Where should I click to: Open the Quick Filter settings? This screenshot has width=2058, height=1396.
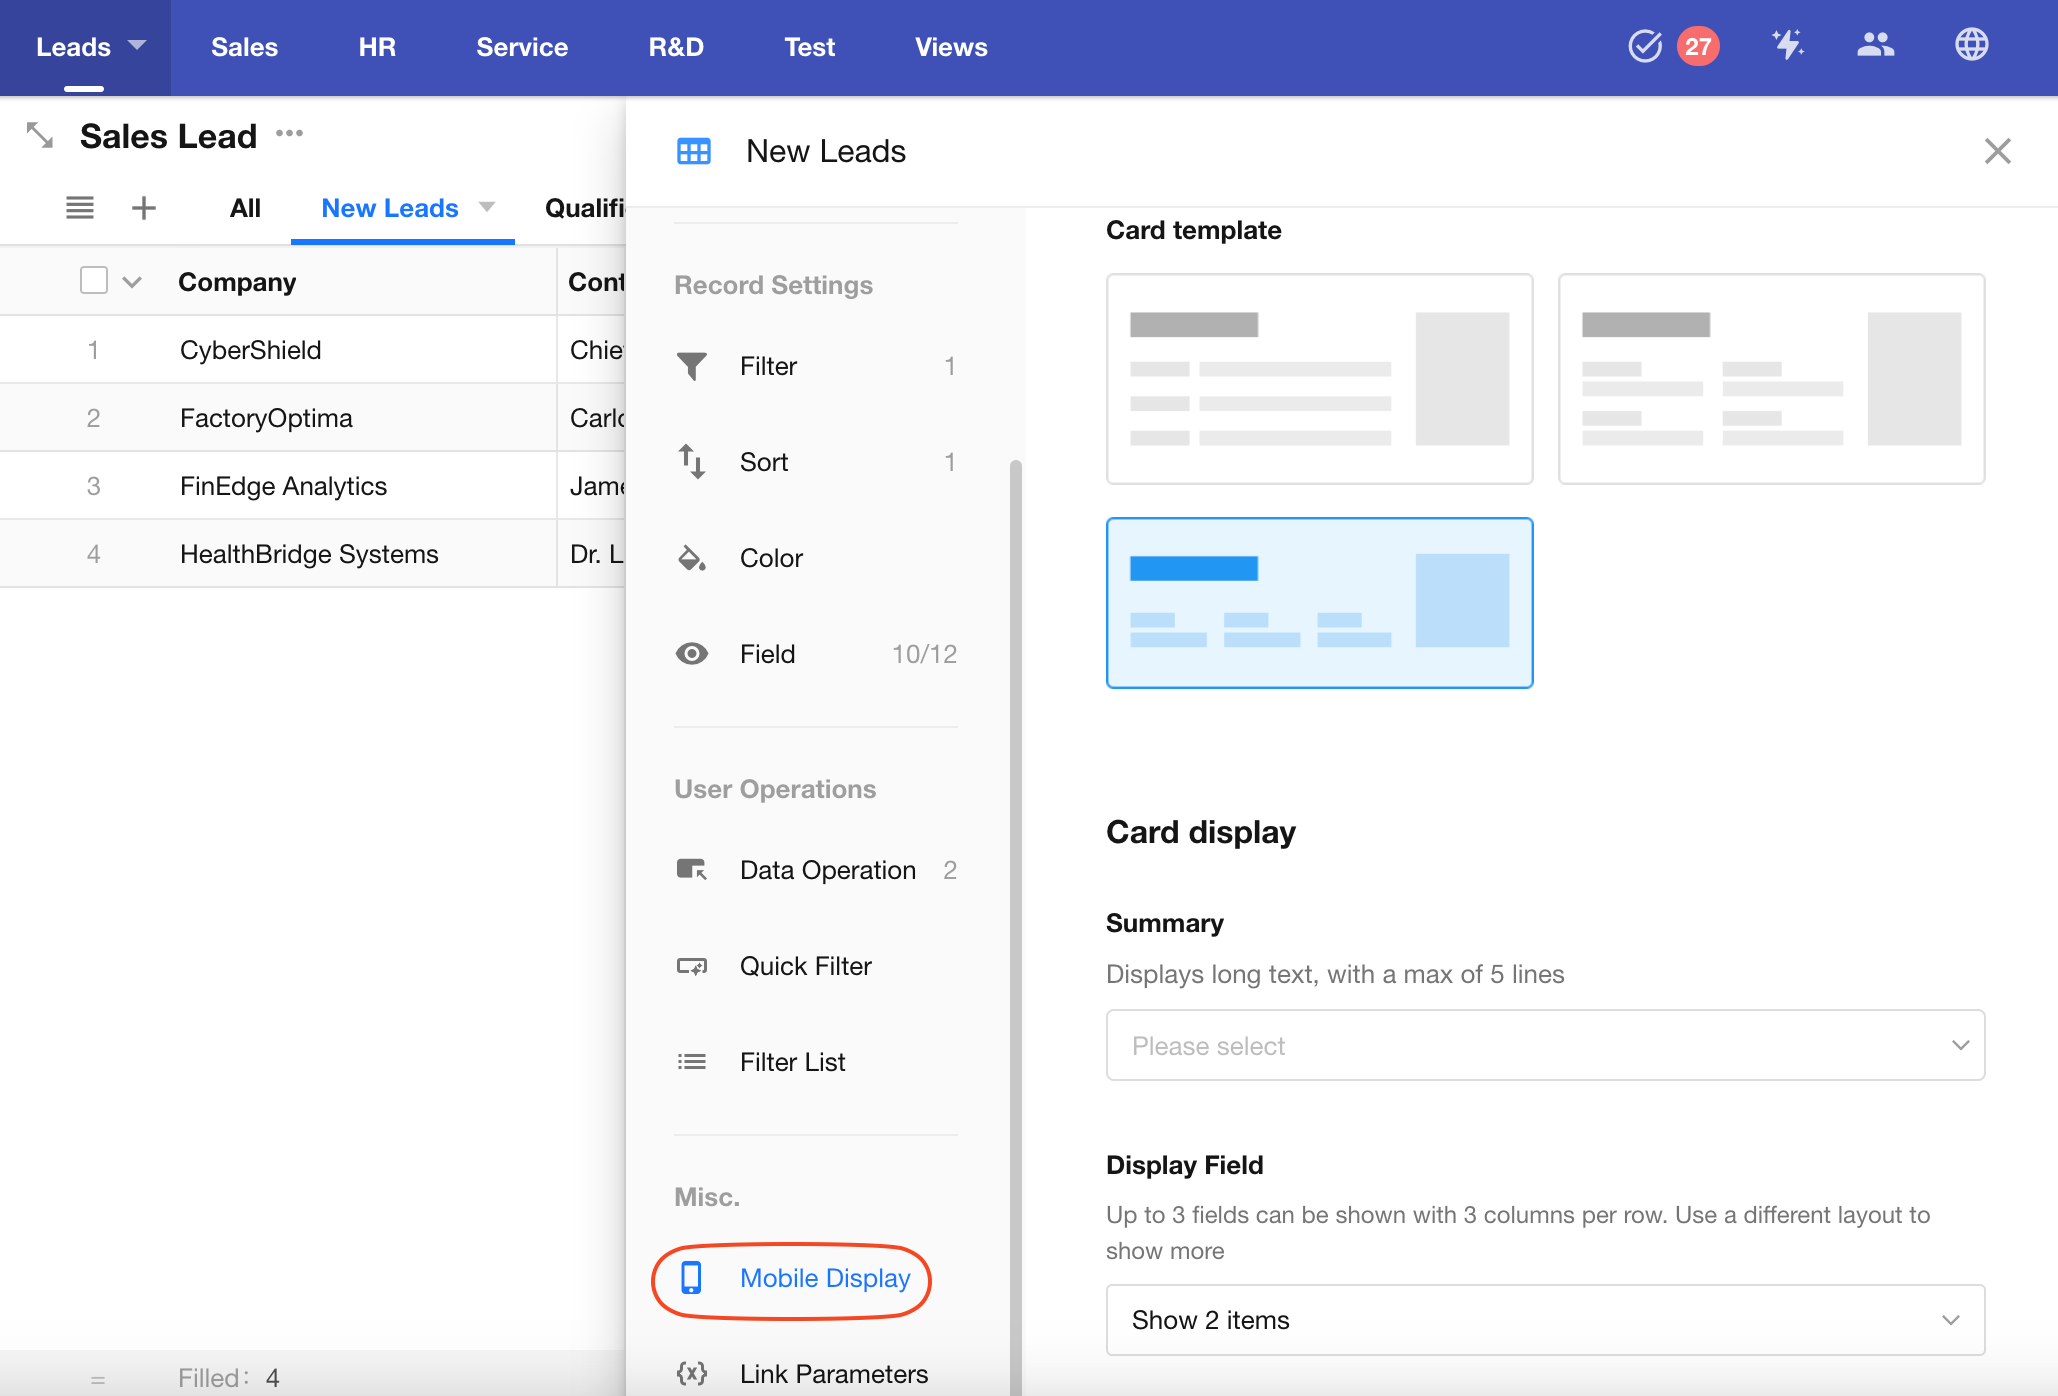[805, 966]
